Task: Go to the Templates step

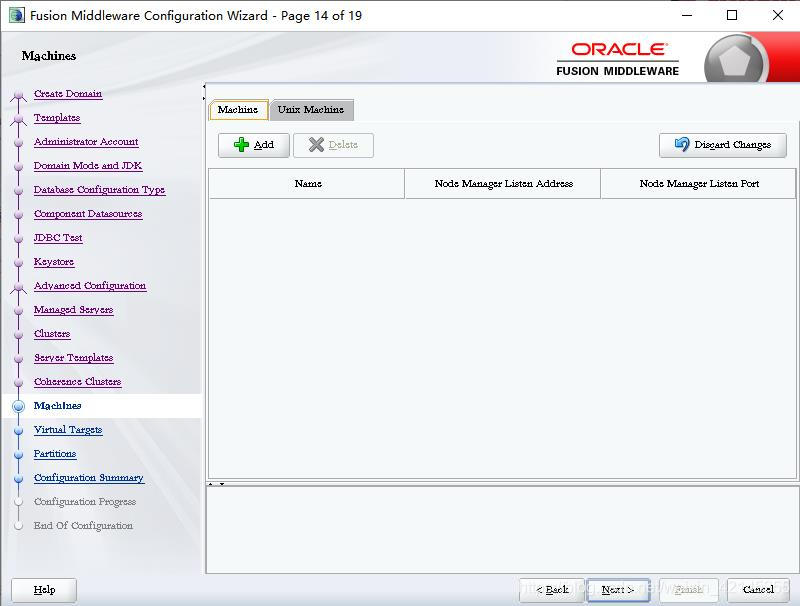Action: coord(57,118)
